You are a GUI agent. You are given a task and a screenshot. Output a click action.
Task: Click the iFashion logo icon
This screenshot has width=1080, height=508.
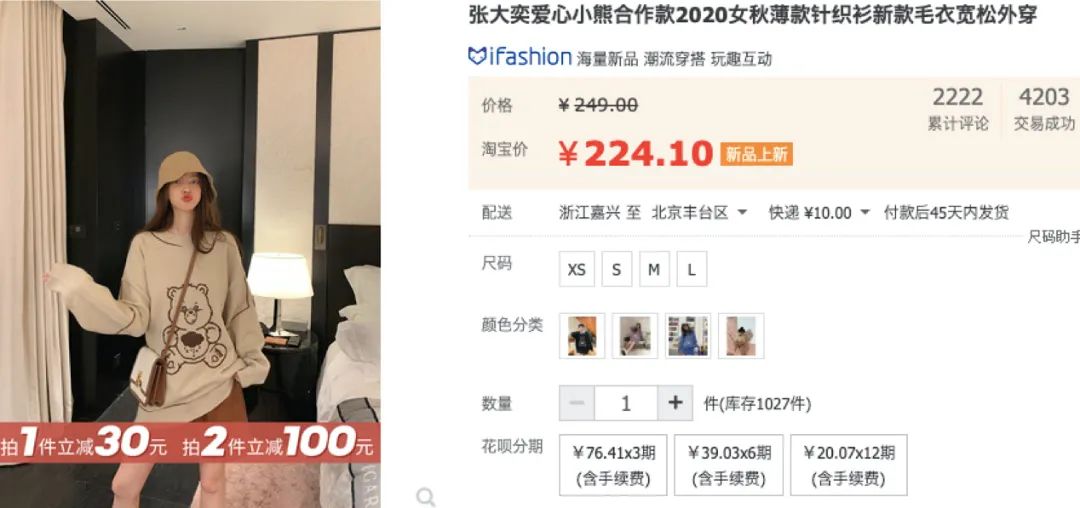(477, 56)
